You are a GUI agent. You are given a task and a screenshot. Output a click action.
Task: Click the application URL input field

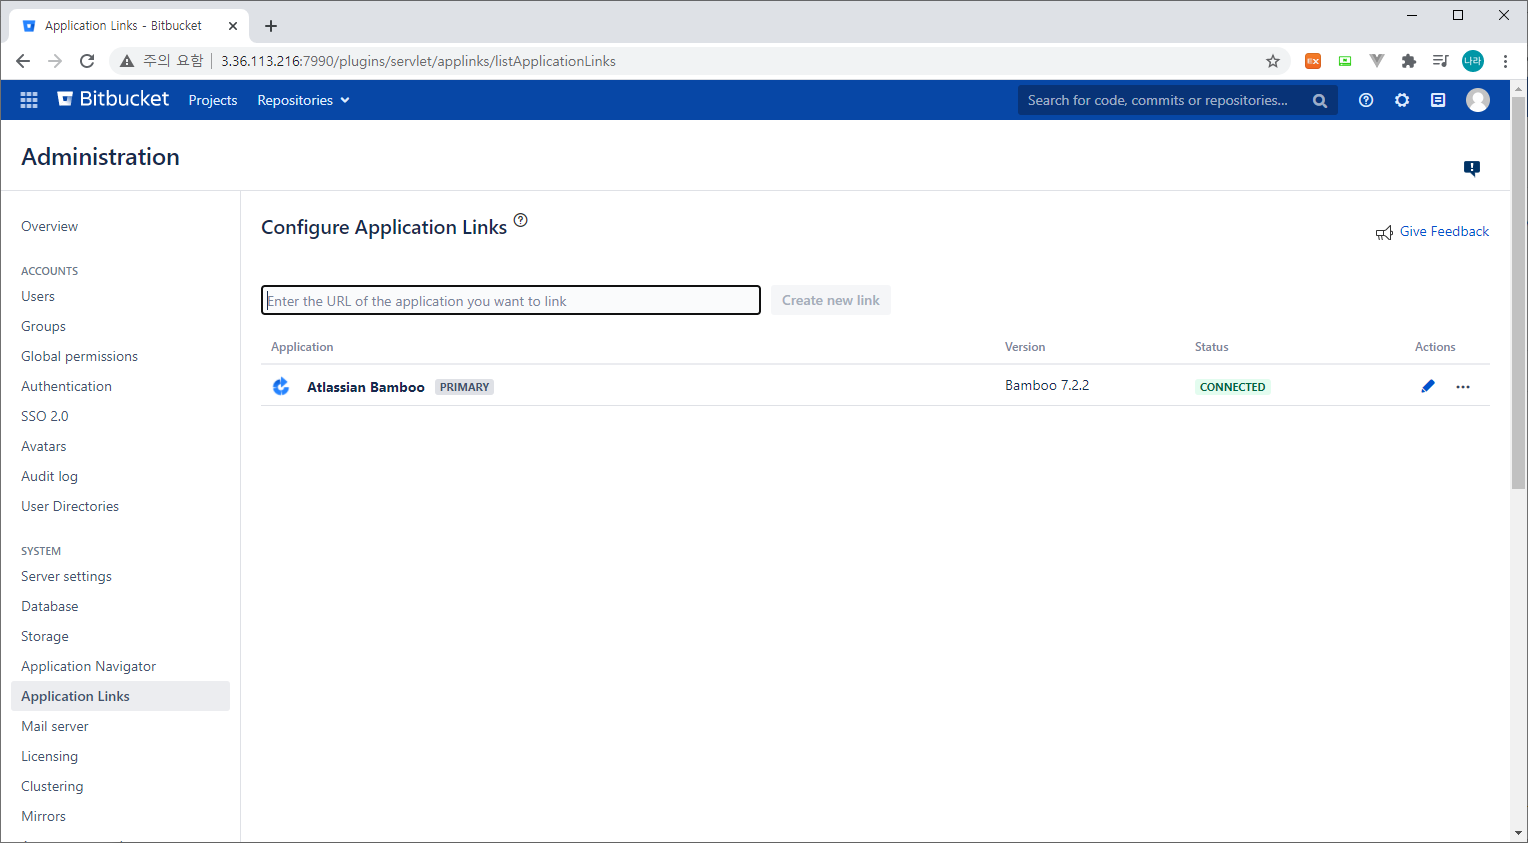[510, 300]
